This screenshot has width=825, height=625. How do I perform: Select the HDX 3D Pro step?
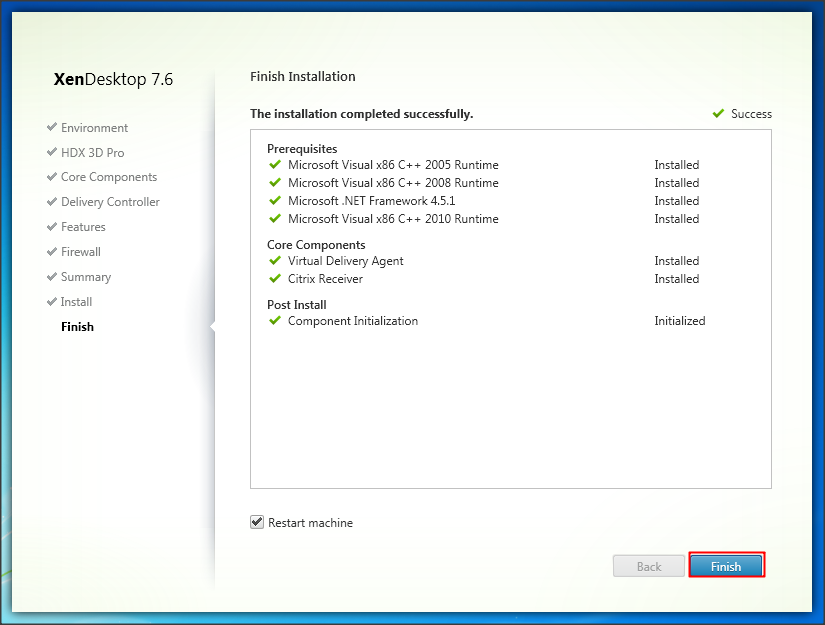click(92, 153)
